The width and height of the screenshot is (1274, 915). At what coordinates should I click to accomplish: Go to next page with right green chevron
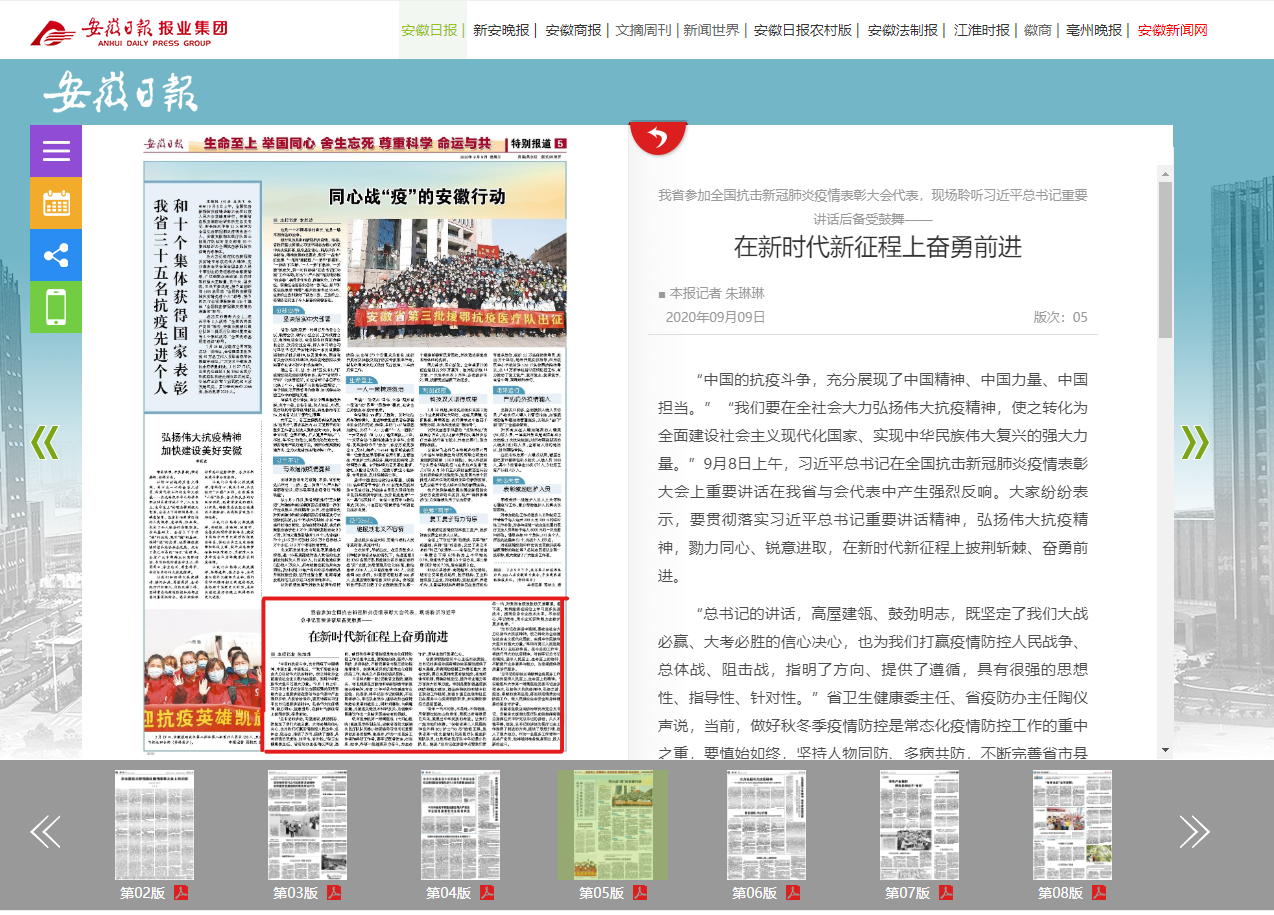click(1195, 442)
